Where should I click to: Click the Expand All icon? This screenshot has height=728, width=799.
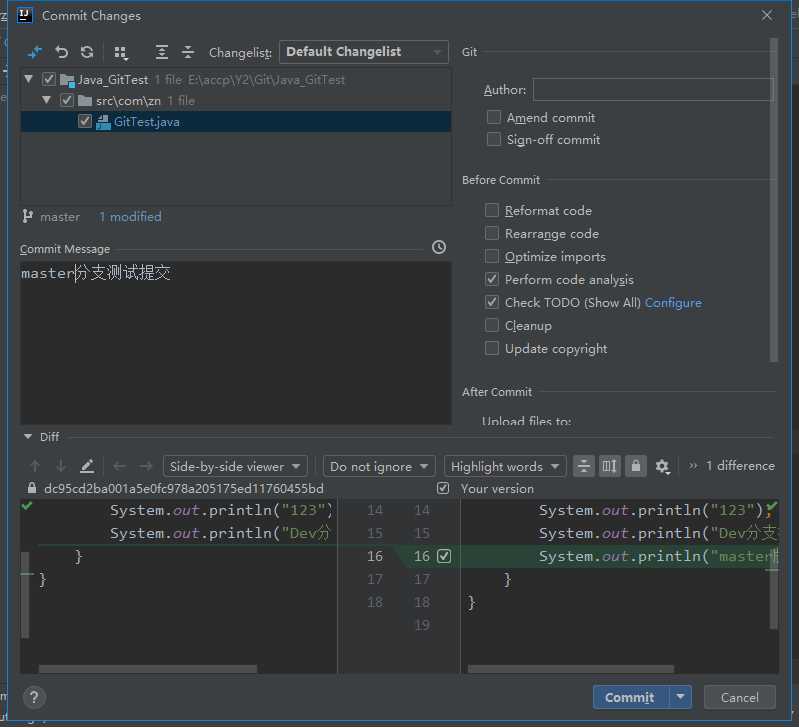(162, 52)
